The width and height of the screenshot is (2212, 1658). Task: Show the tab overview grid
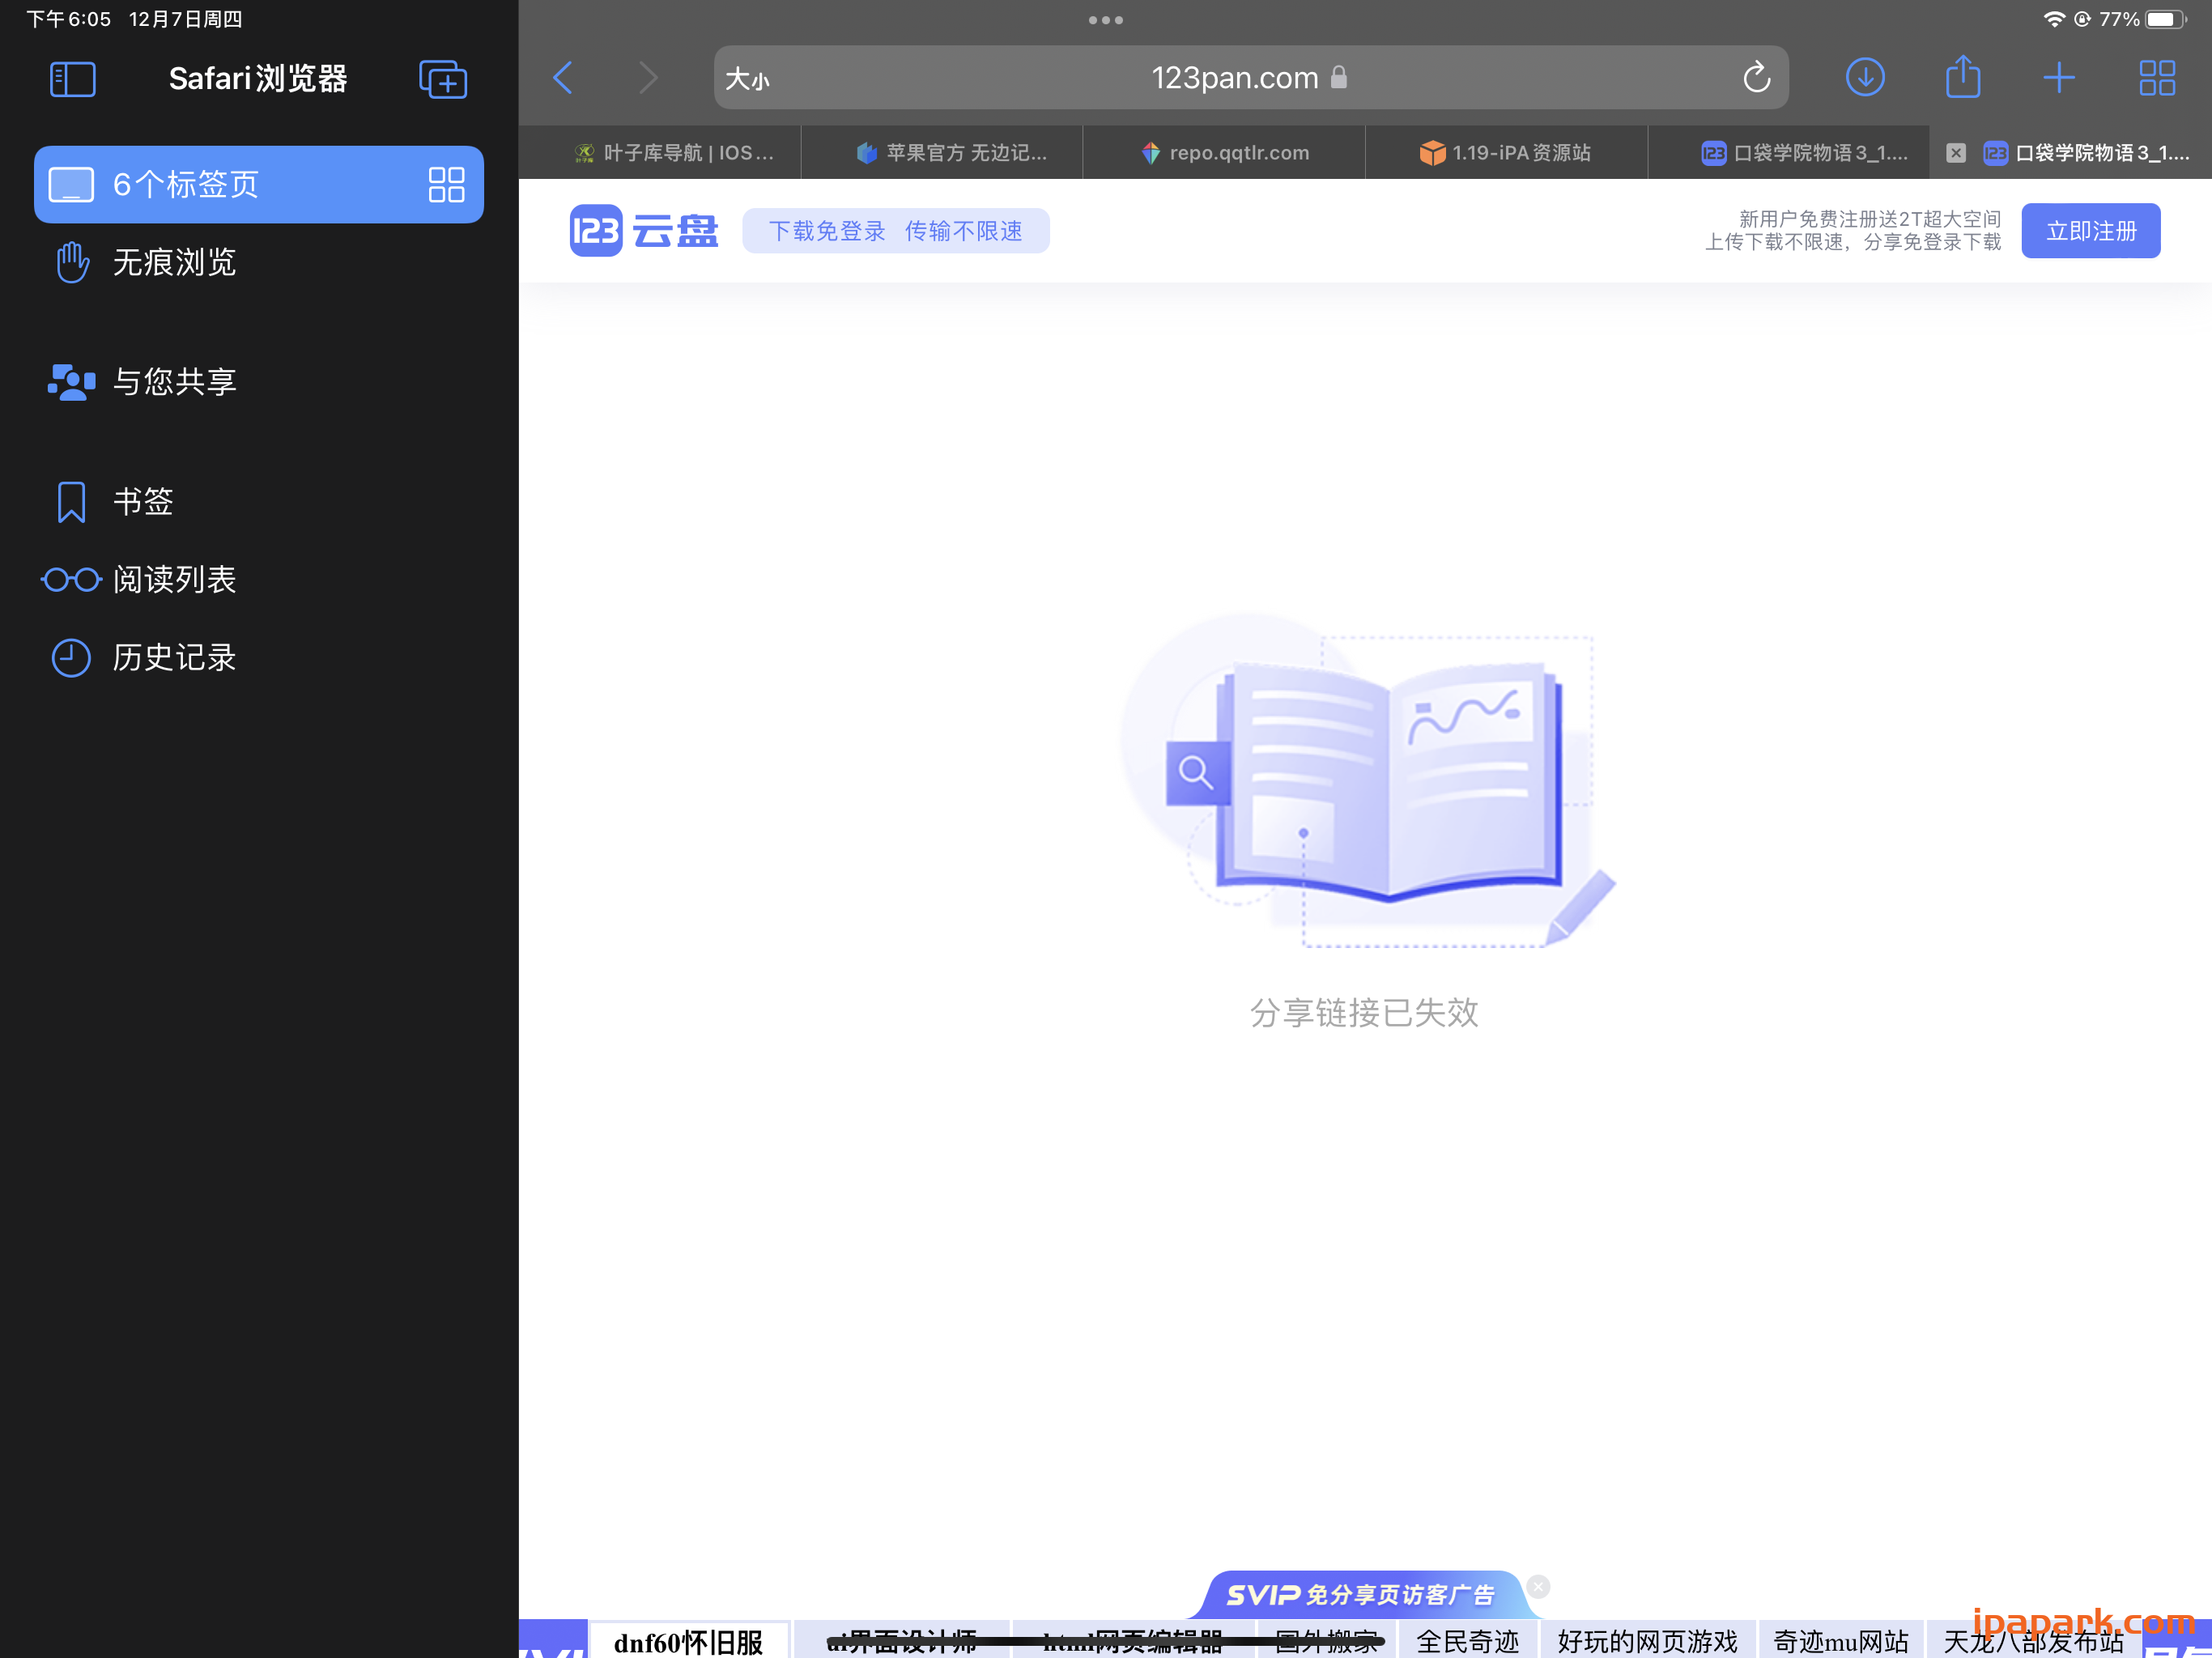(x=2157, y=77)
